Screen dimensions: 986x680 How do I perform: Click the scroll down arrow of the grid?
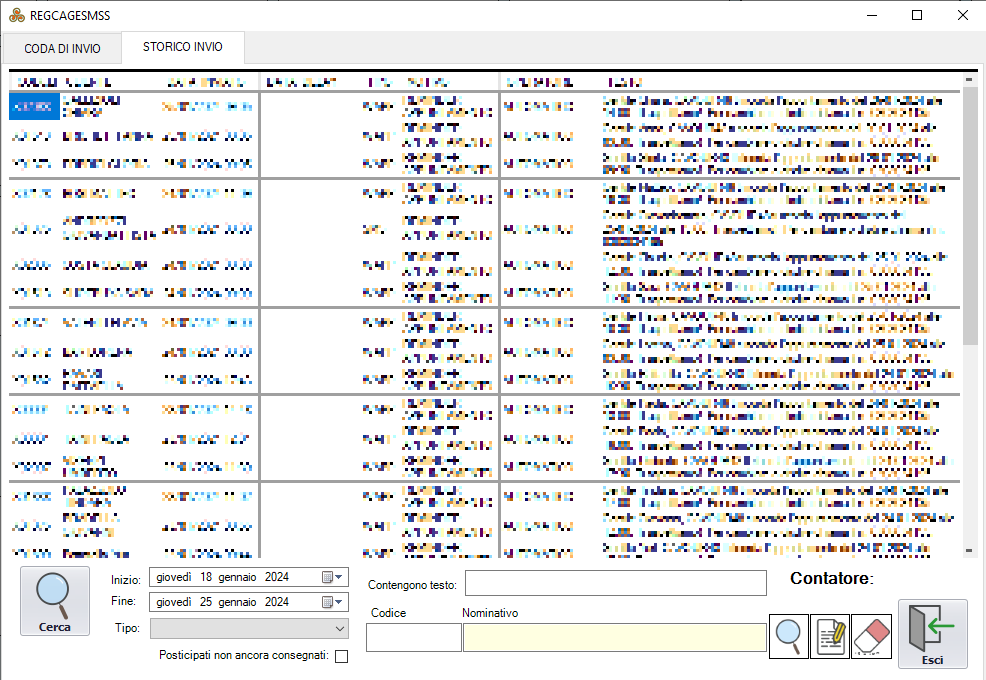pyautogui.click(x=969, y=550)
